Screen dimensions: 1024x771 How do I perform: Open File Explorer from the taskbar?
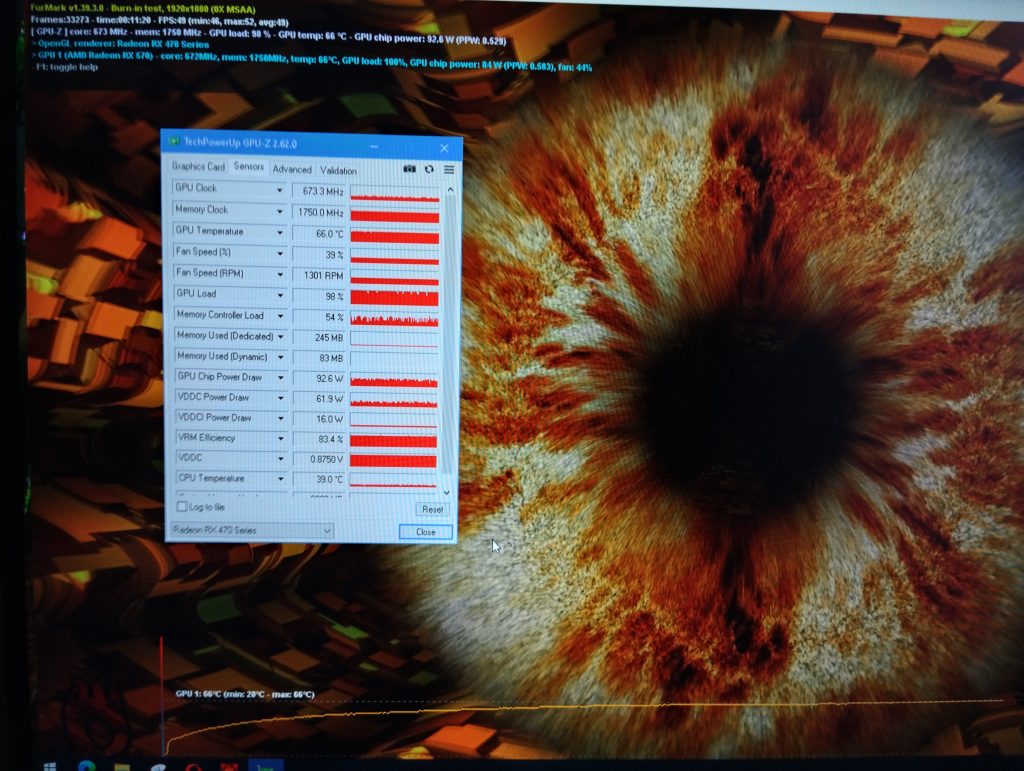[122, 766]
